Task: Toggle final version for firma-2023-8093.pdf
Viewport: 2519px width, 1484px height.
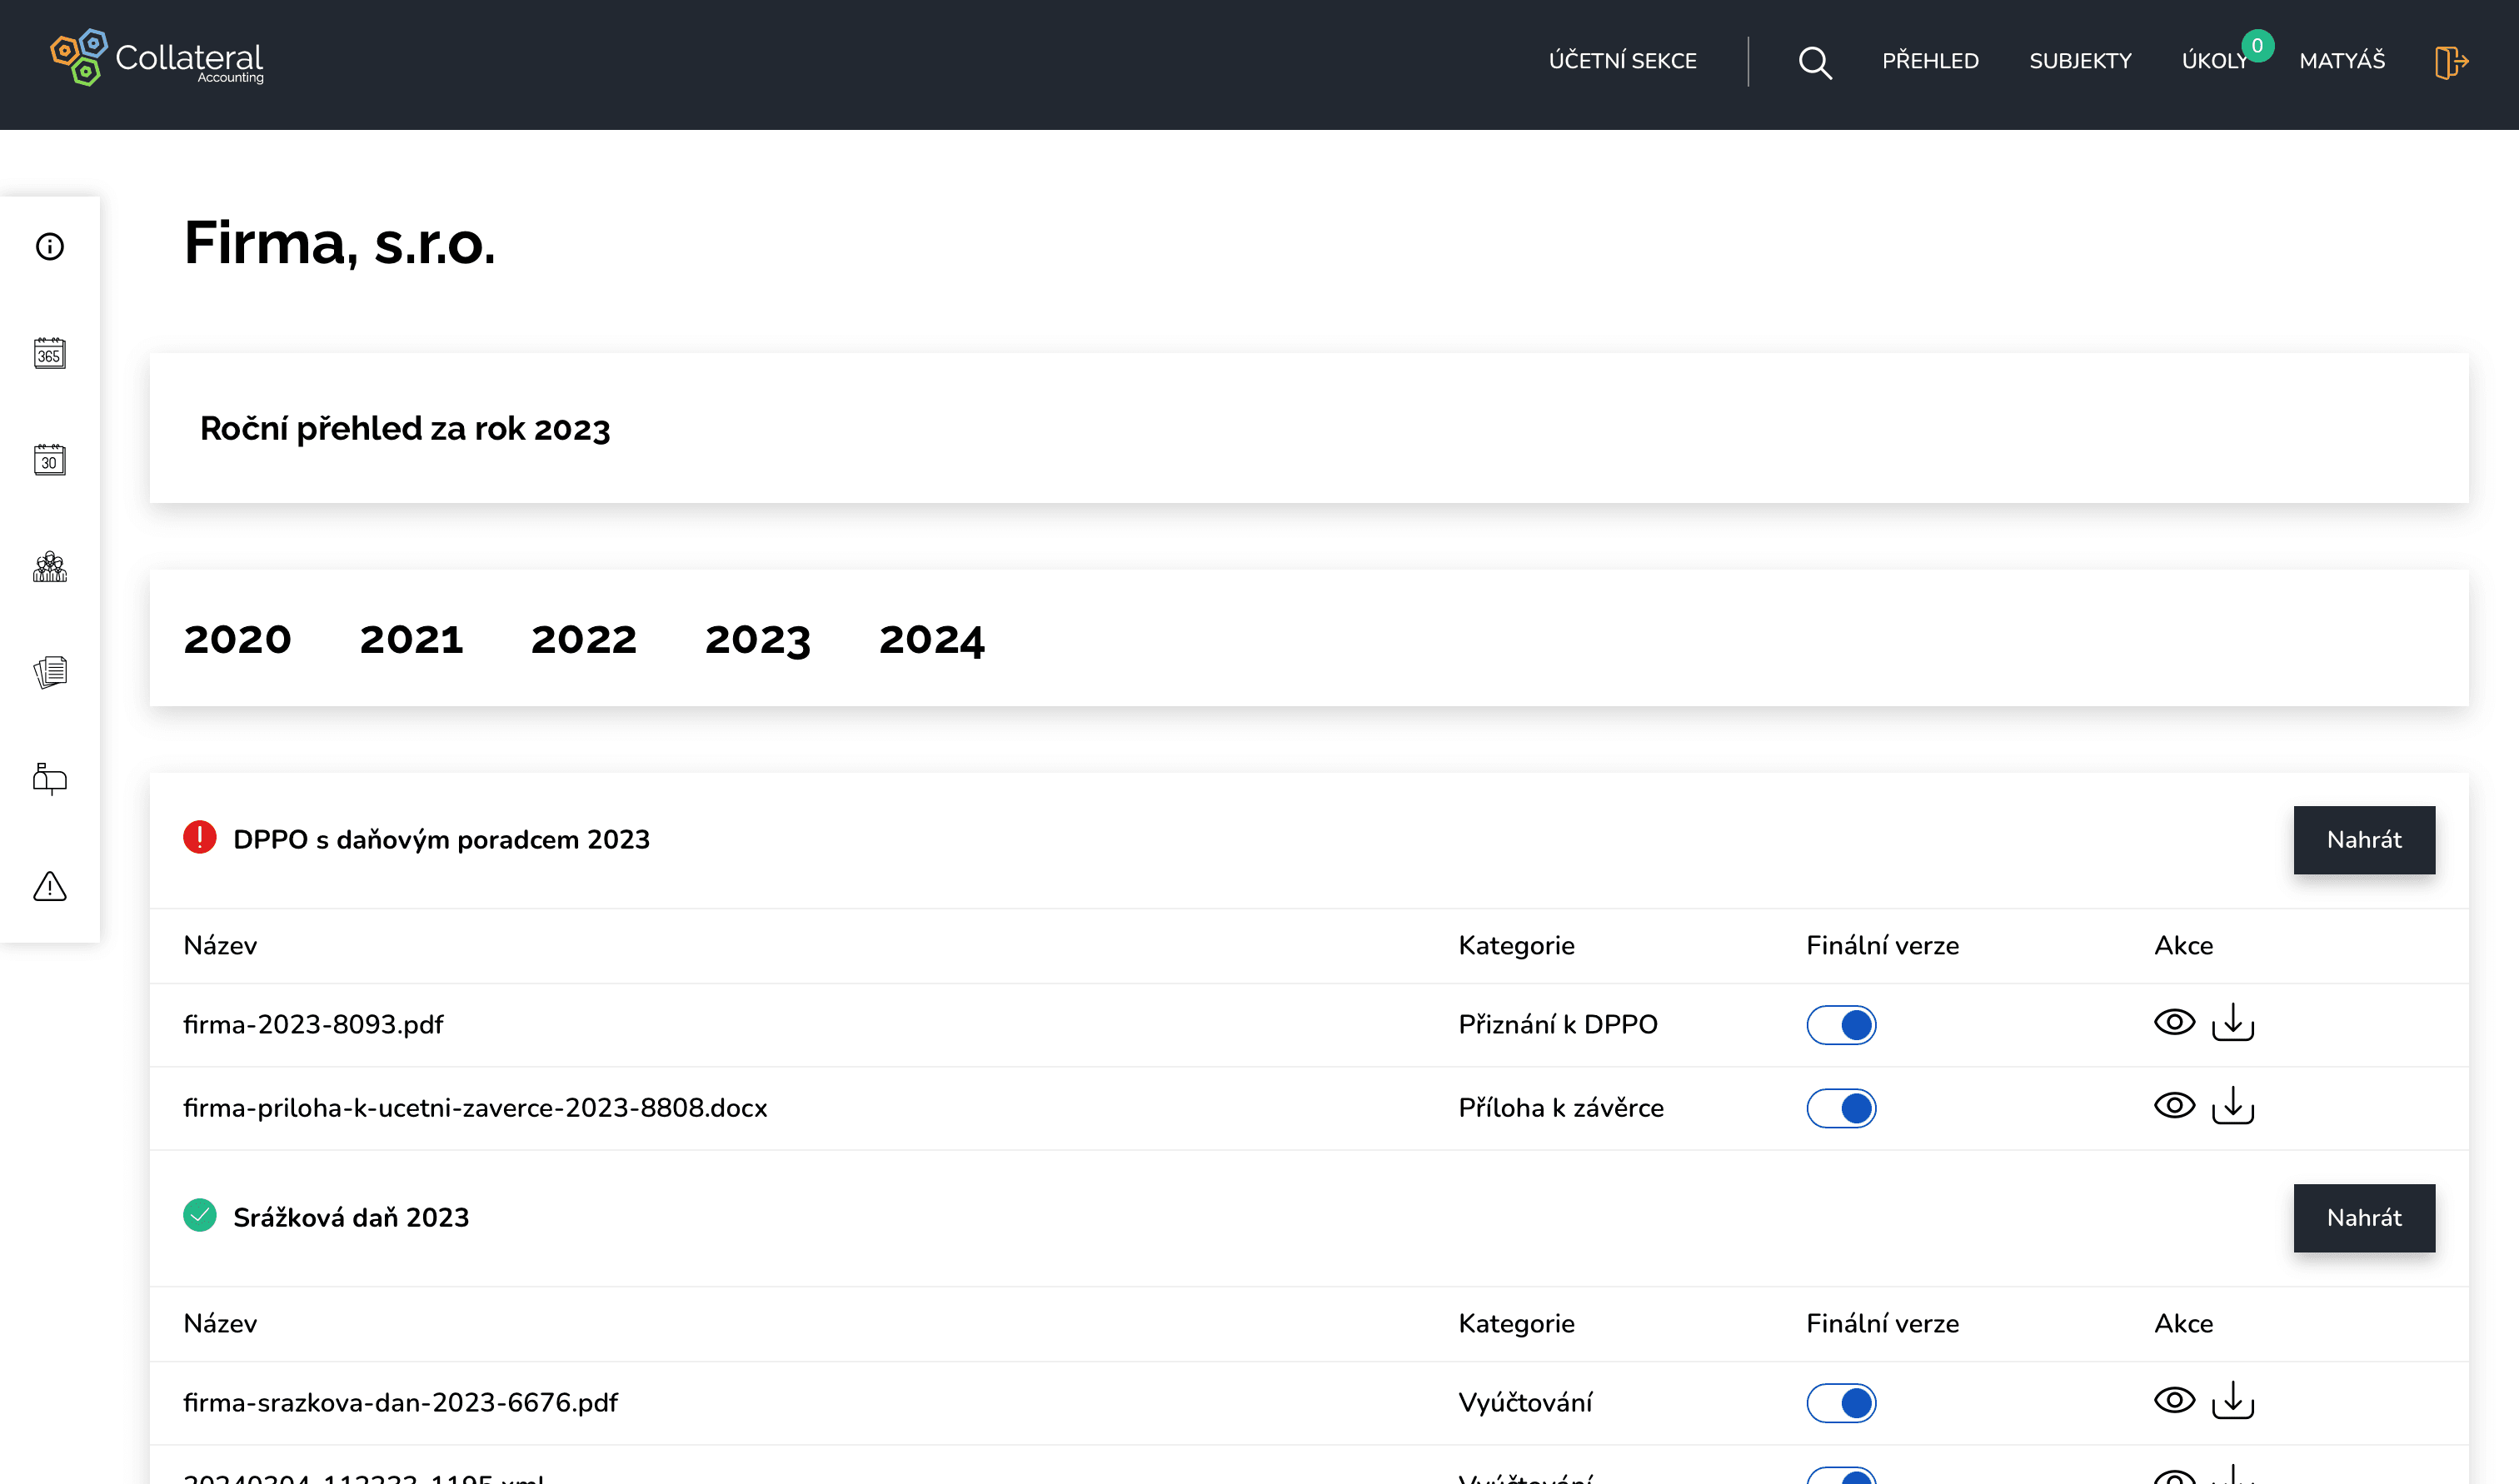Action: point(1841,1025)
